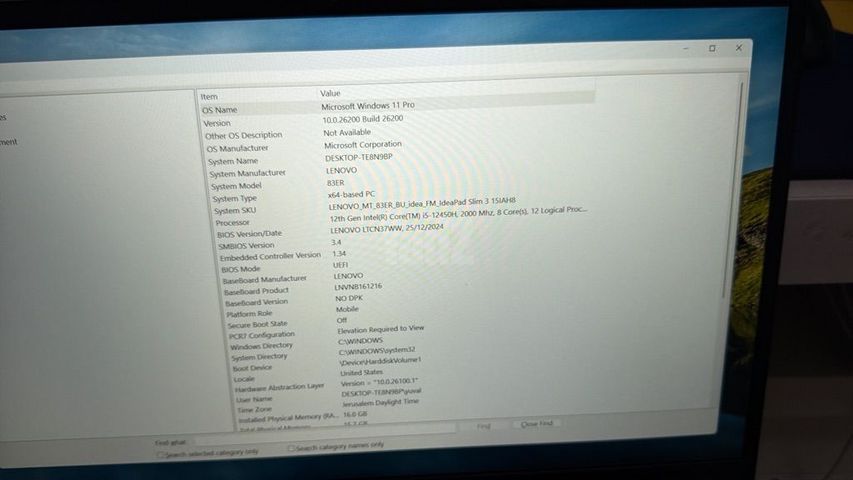
Task: Select the 'BaseBoard Version' row
Action: click(256, 302)
